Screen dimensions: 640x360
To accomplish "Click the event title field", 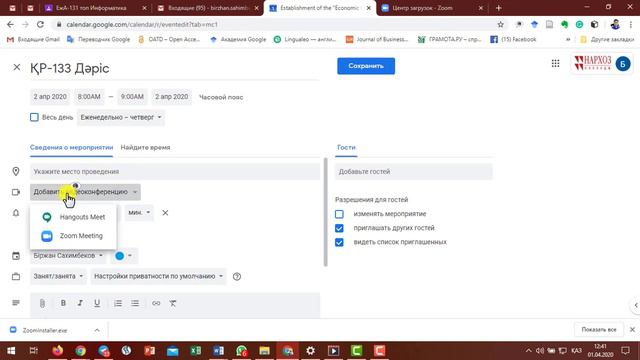I will click(174, 68).
